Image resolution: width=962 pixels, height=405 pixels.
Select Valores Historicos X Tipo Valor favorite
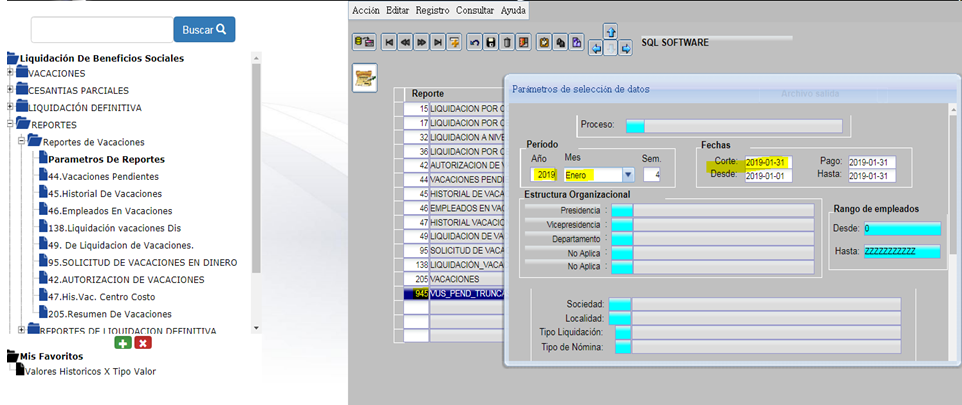pyautogui.click(x=90, y=371)
